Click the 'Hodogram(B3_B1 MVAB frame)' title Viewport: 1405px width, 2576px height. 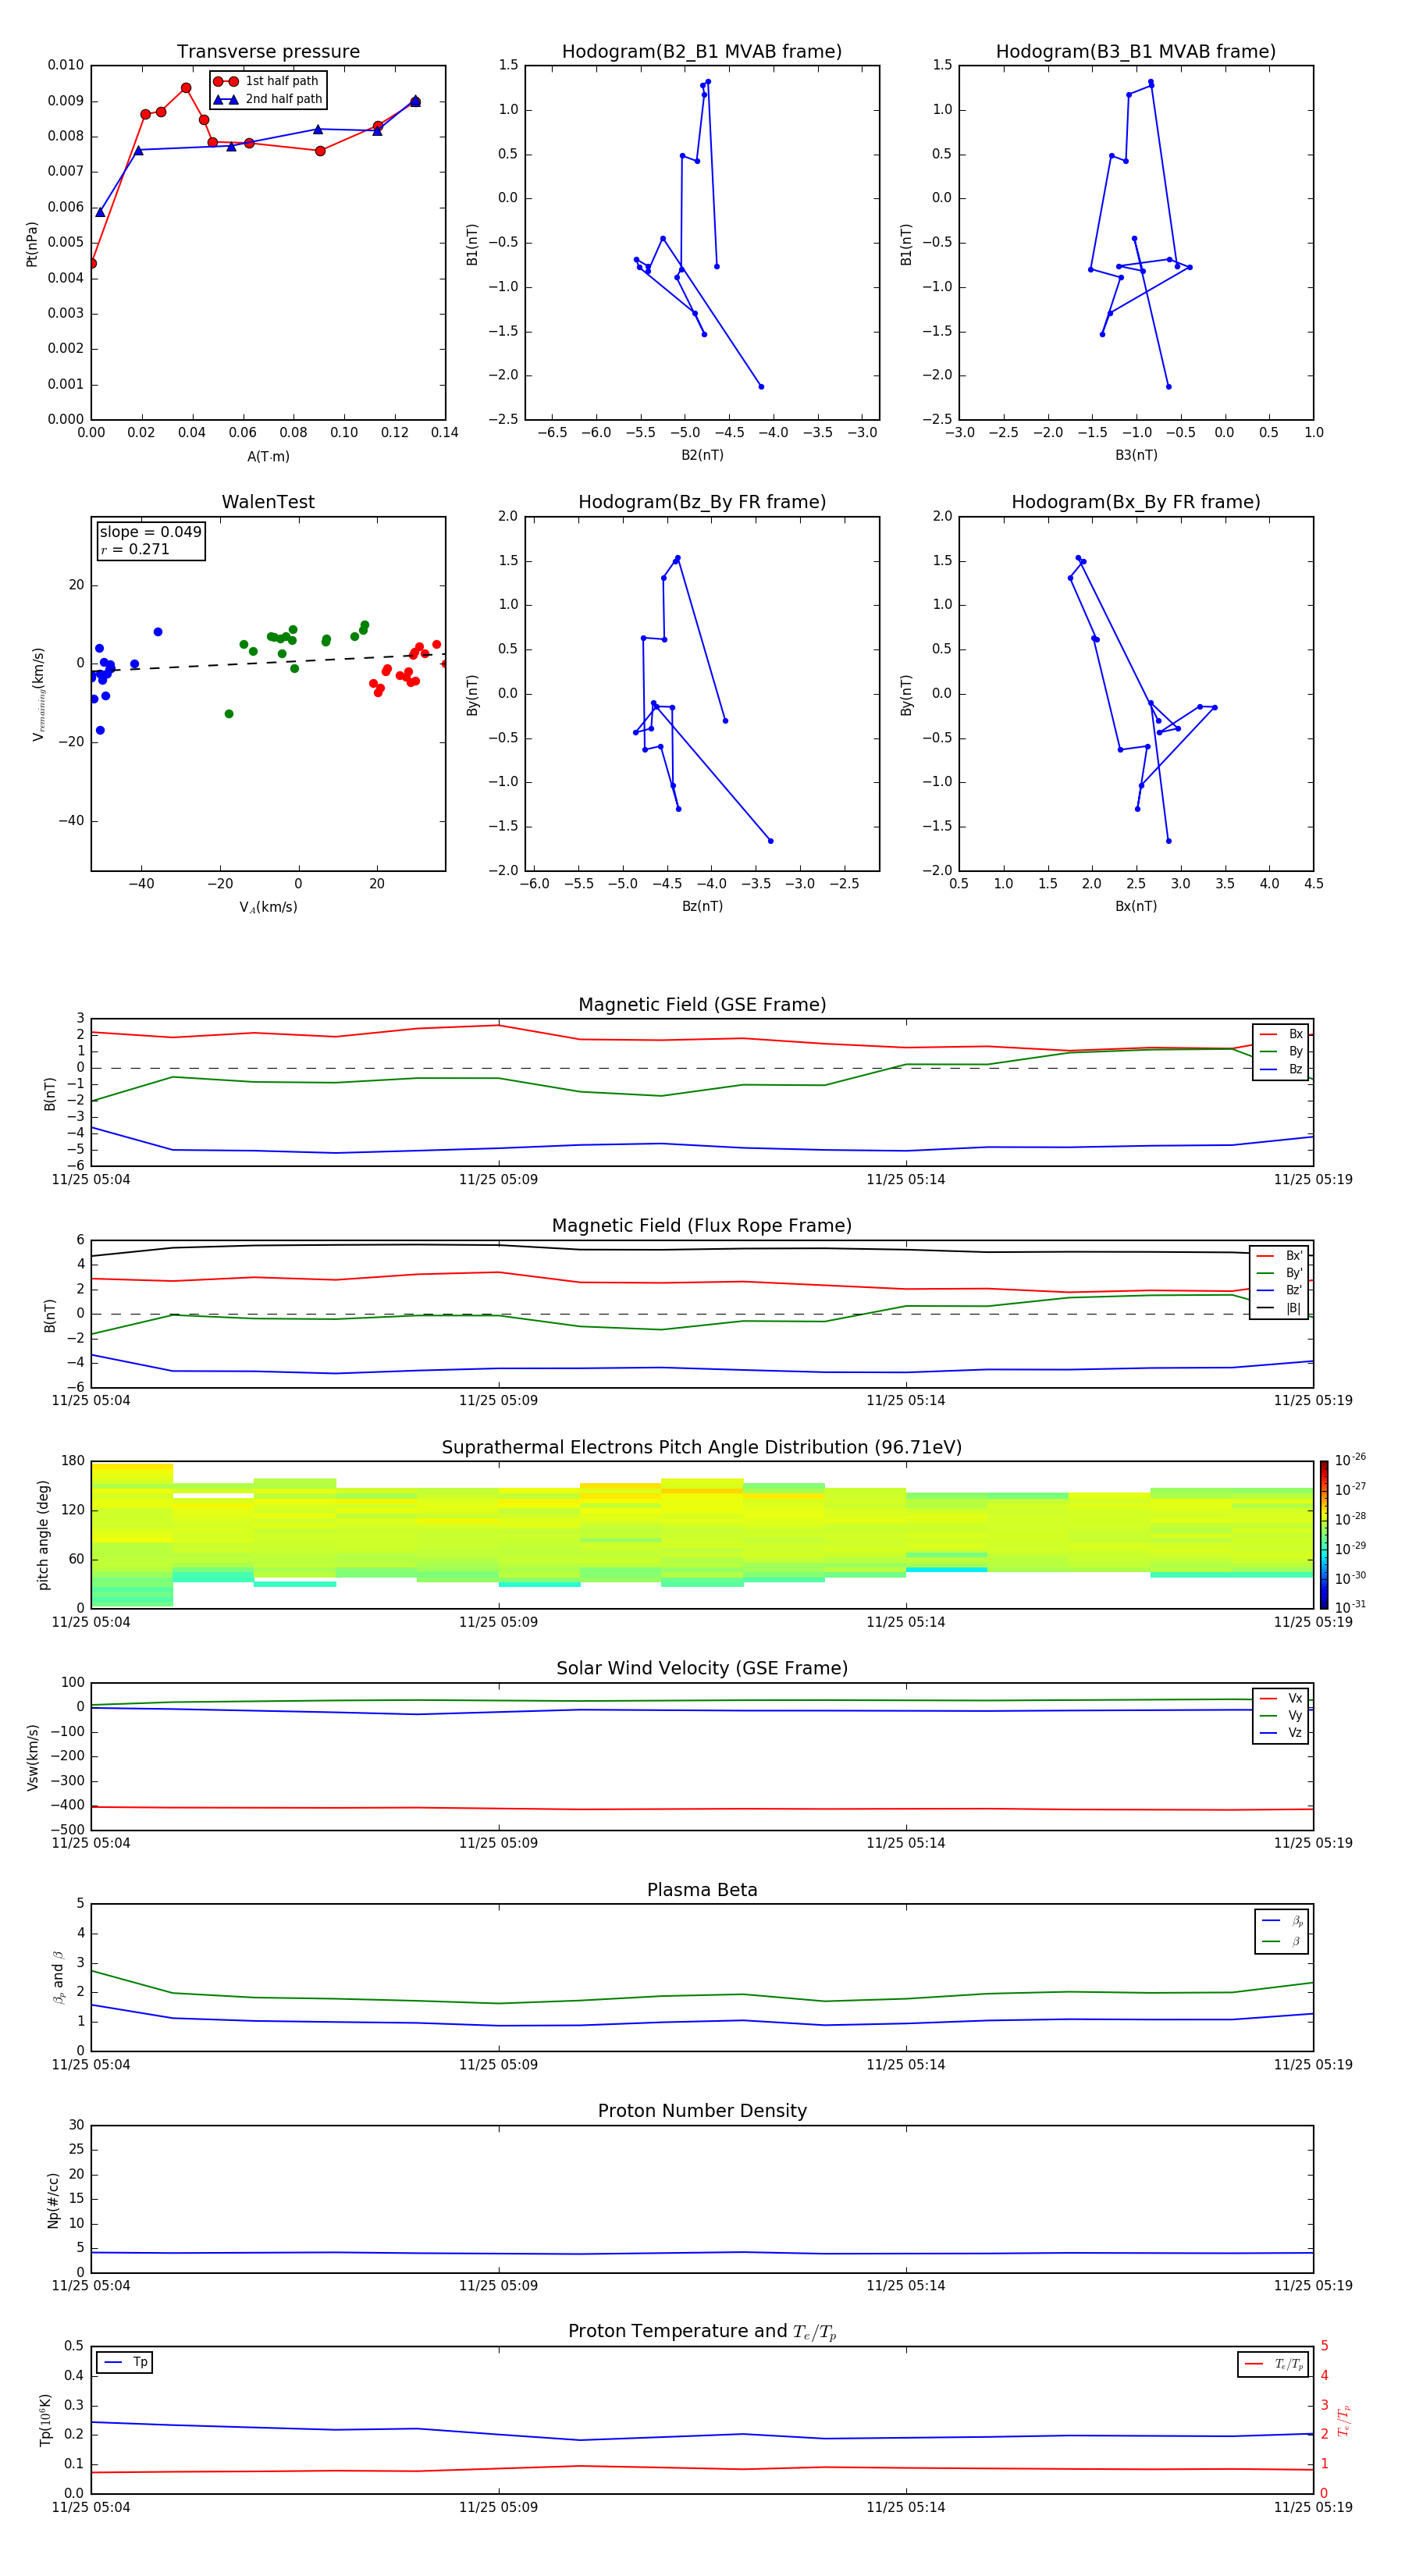(x=1136, y=51)
